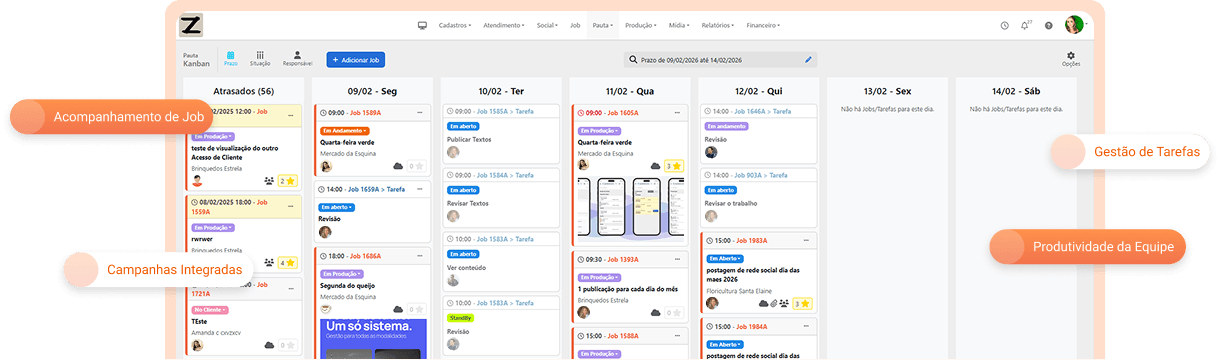This screenshot has width=1220, height=360.
Task: Click the Z logo in the header
Action: coord(190,26)
